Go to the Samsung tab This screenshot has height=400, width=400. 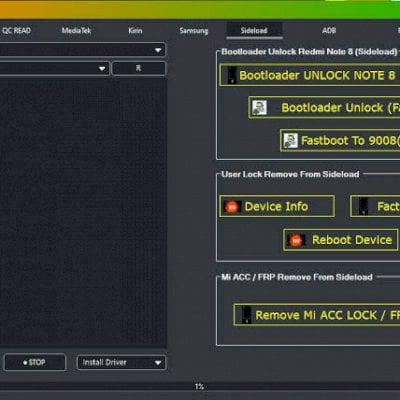194,31
